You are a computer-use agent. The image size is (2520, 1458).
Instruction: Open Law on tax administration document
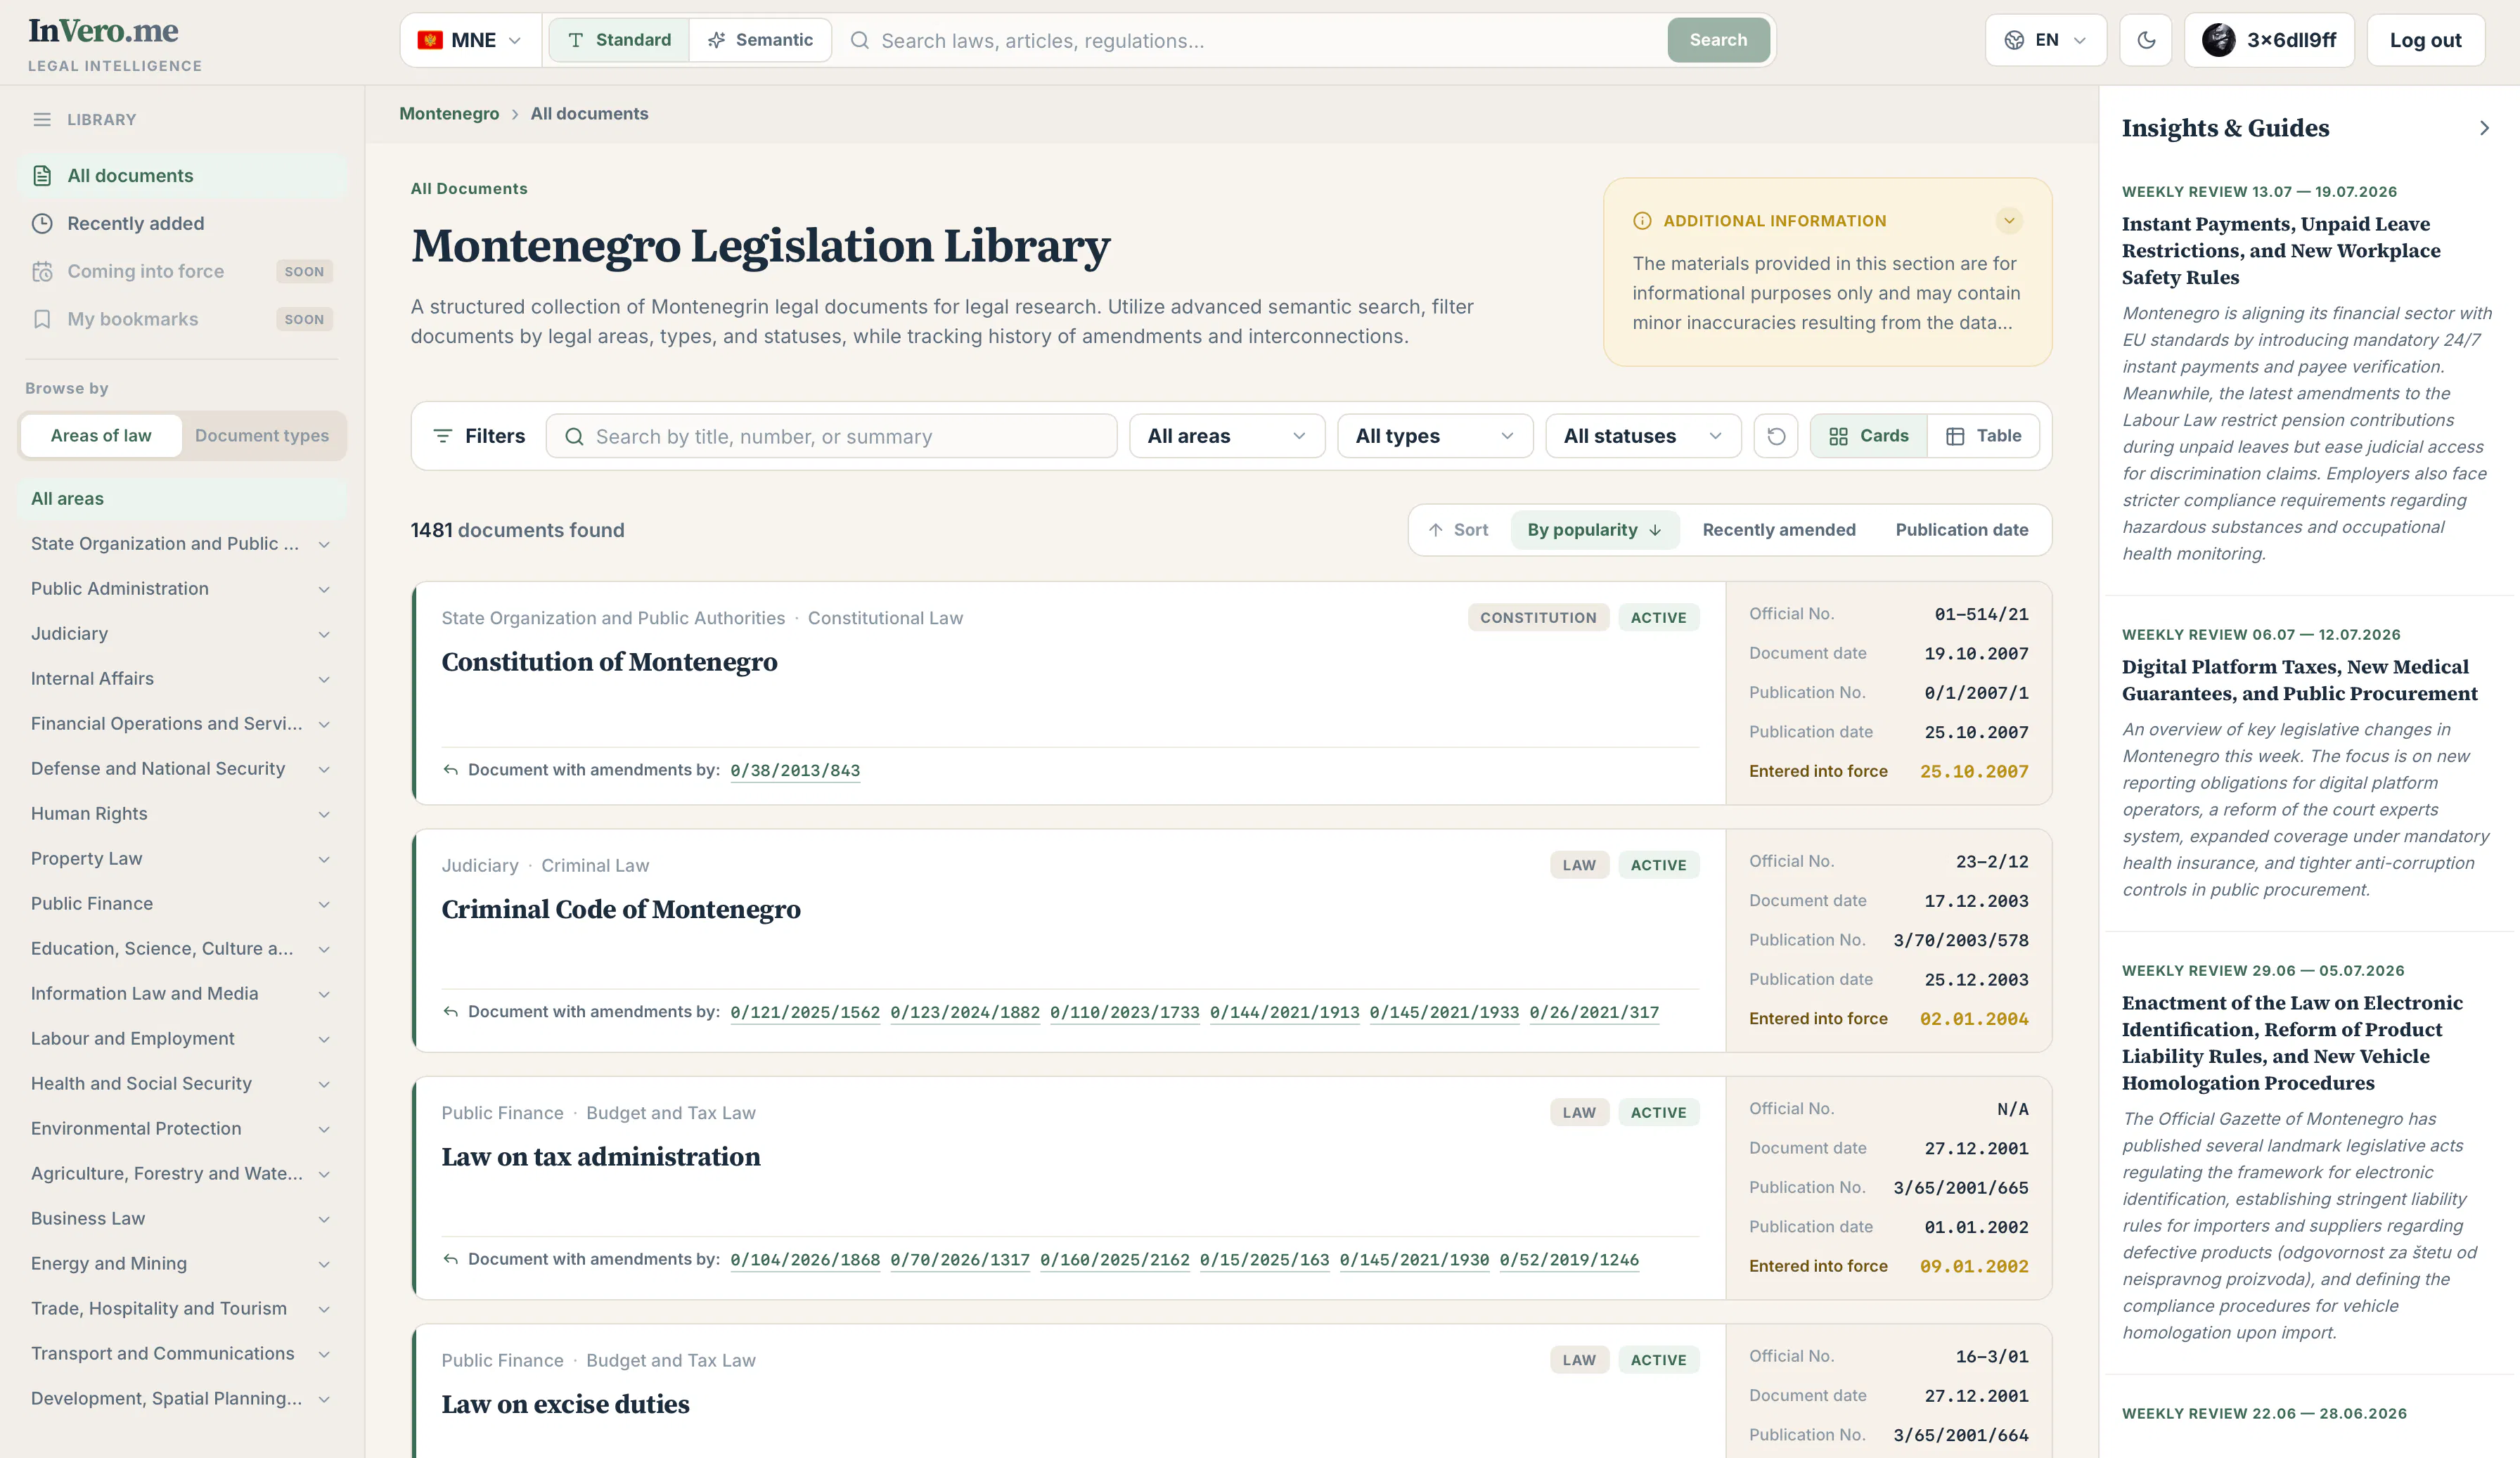coord(601,1157)
